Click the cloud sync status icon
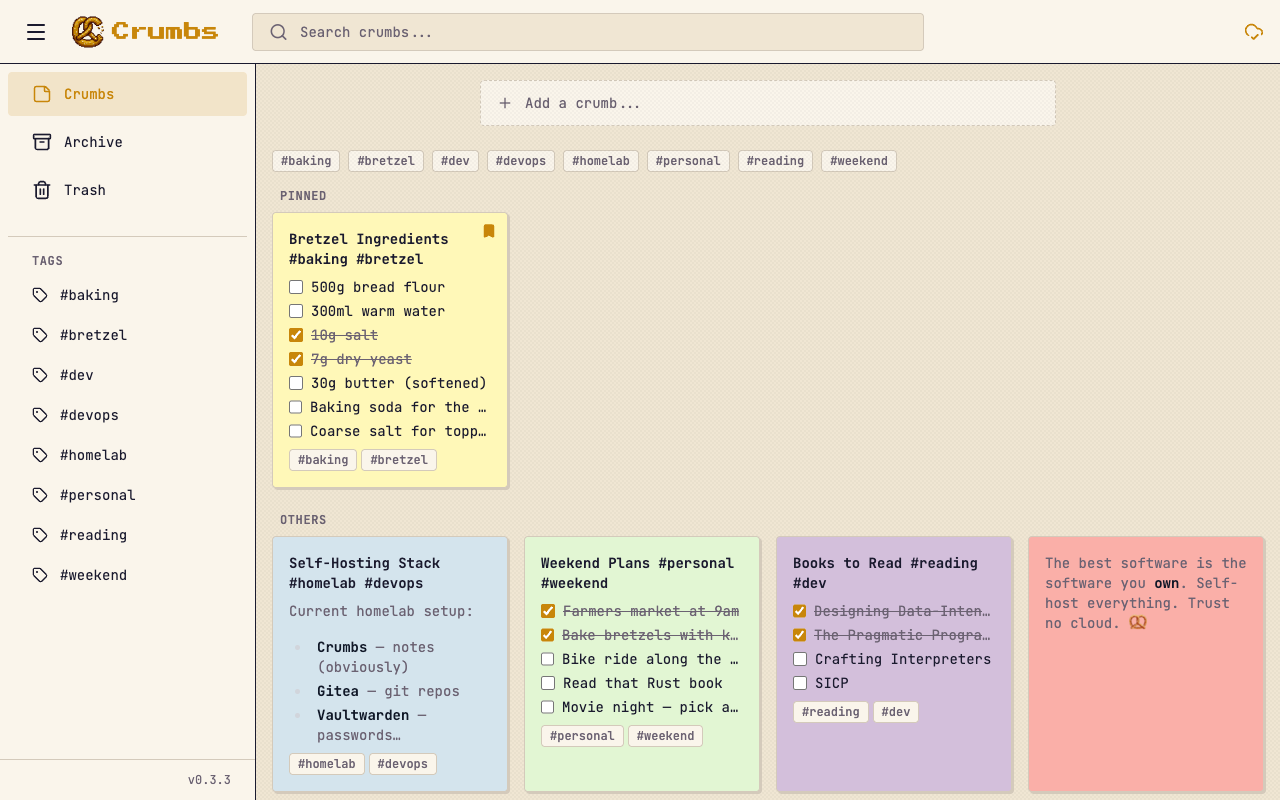The width and height of the screenshot is (1280, 800). click(1253, 32)
